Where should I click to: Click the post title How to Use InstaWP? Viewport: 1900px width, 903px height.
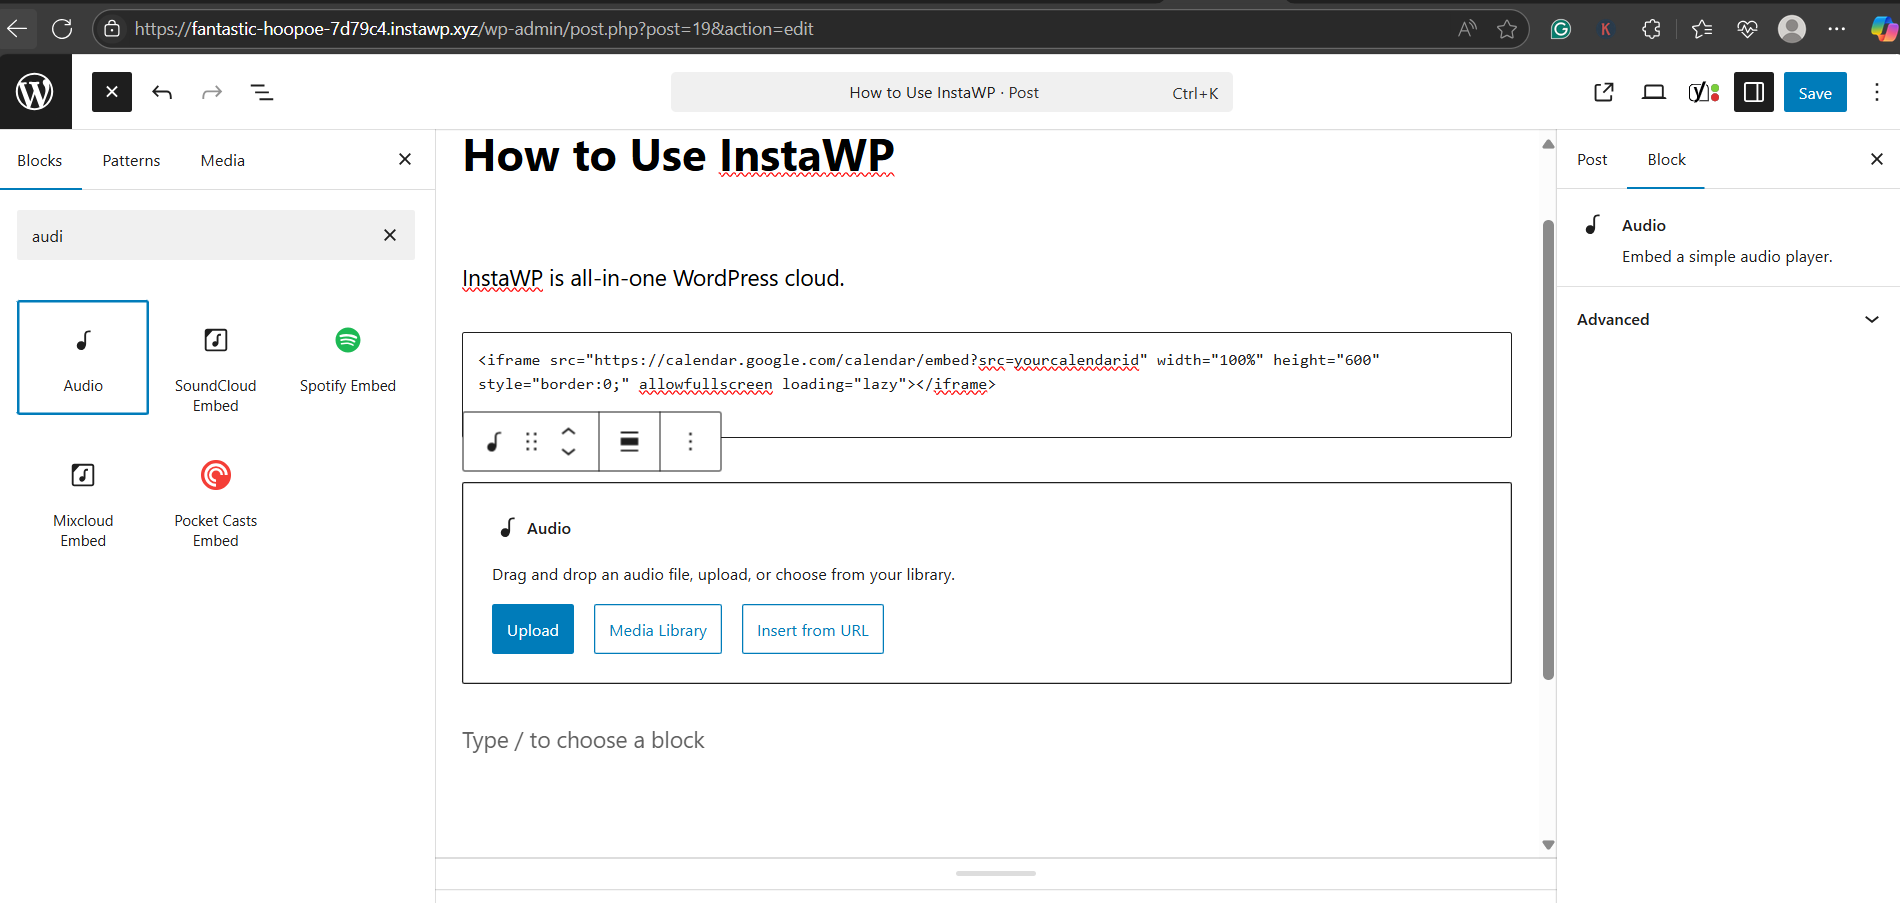[679, 156]
